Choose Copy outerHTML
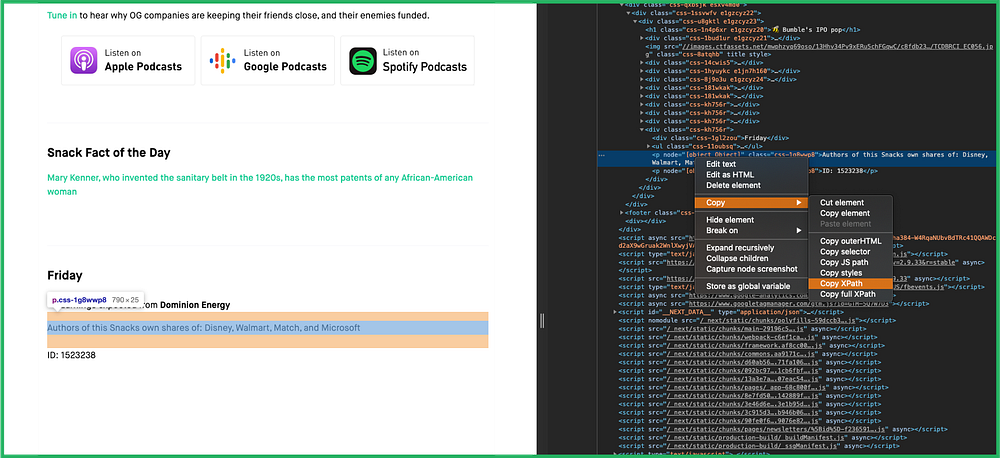The image size is (1000, 458). point(850,241)
